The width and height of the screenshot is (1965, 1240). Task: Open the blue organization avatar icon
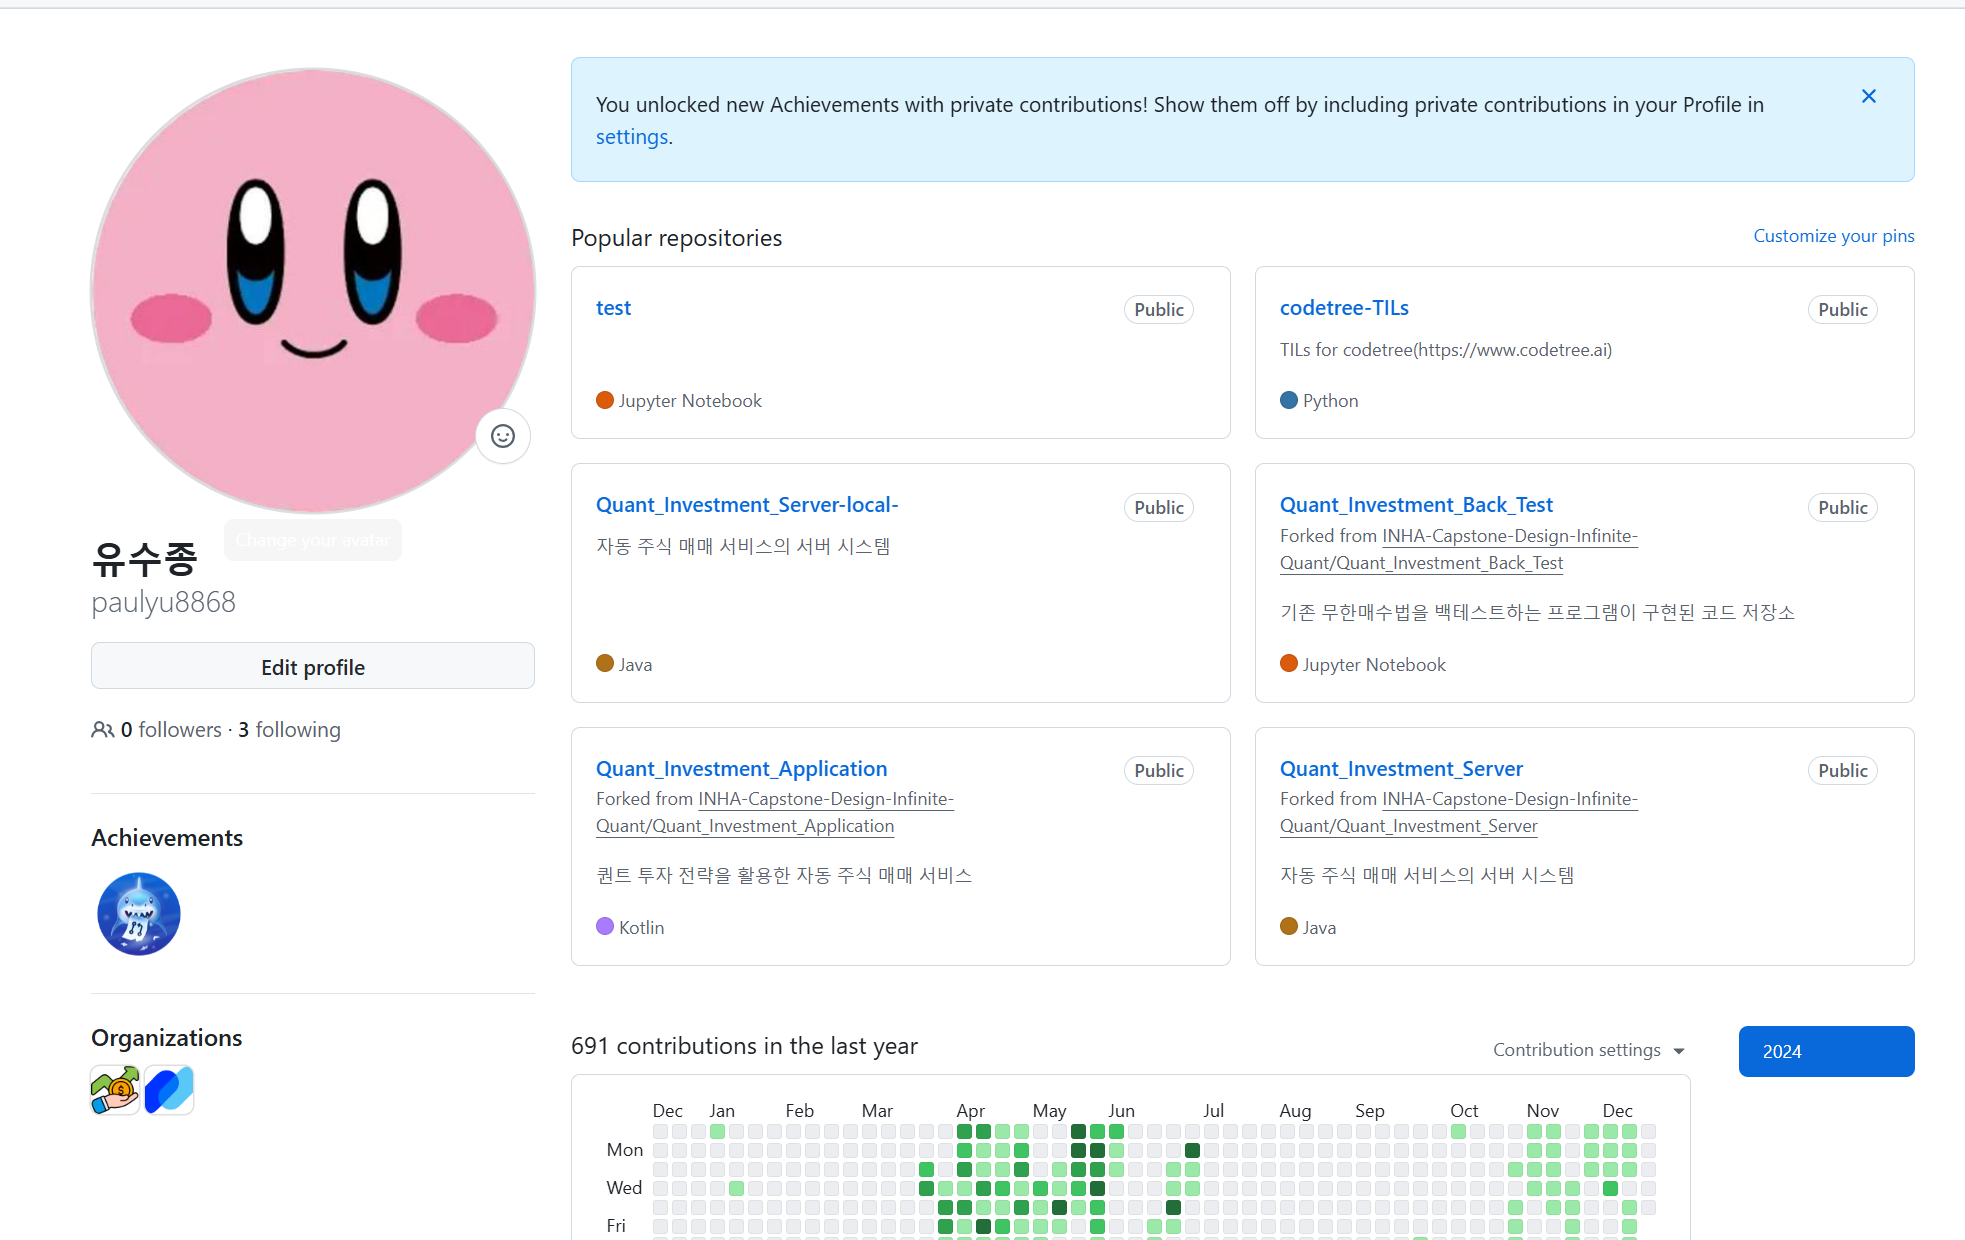169,1090
